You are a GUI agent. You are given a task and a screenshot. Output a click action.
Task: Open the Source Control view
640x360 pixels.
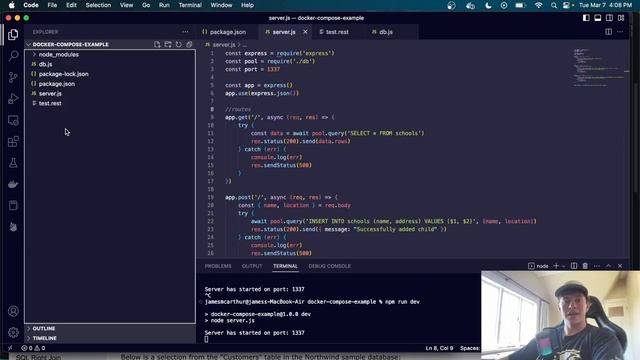pyautogui.click(x=13, y=77)
